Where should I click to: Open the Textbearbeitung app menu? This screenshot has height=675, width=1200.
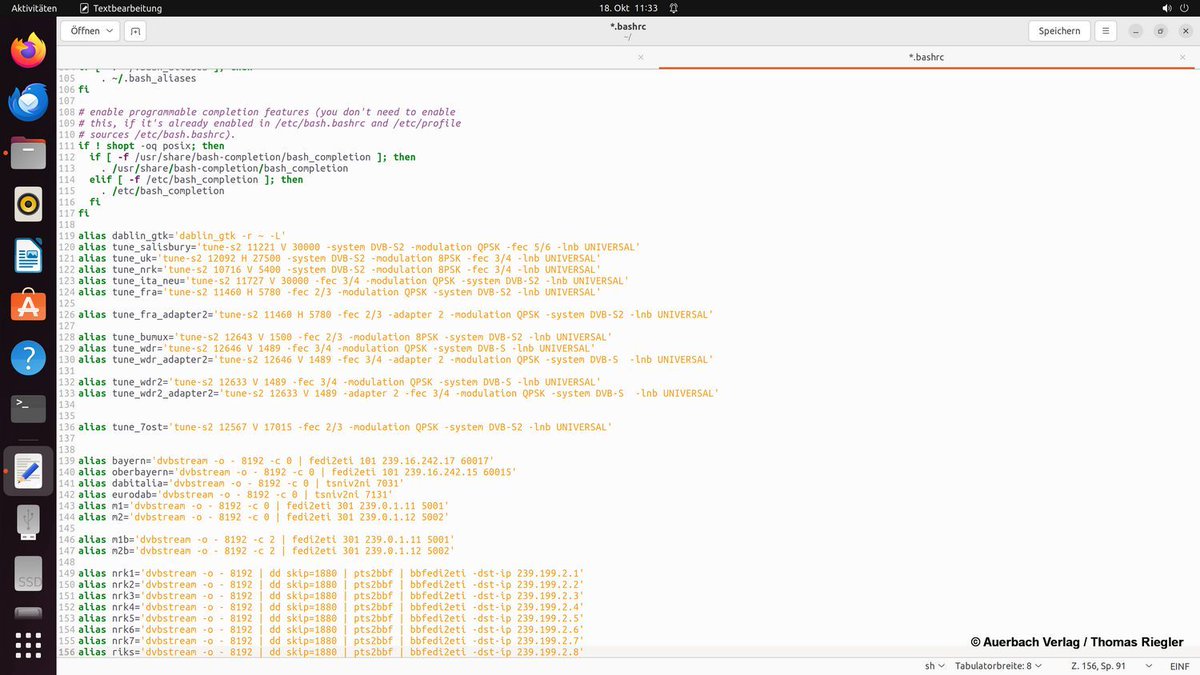[x=120, y=8]
